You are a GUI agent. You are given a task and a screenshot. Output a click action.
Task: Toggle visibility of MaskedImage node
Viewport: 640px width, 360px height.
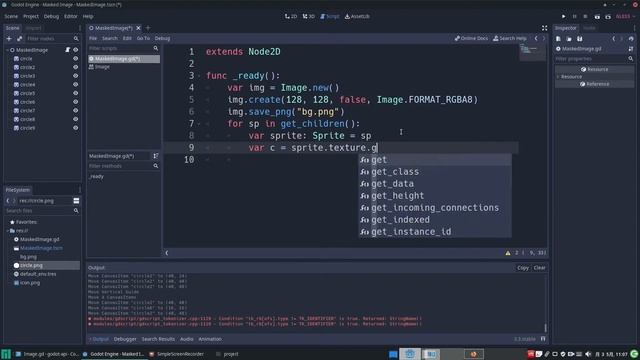pyautogui.click(x=76, y=50)
